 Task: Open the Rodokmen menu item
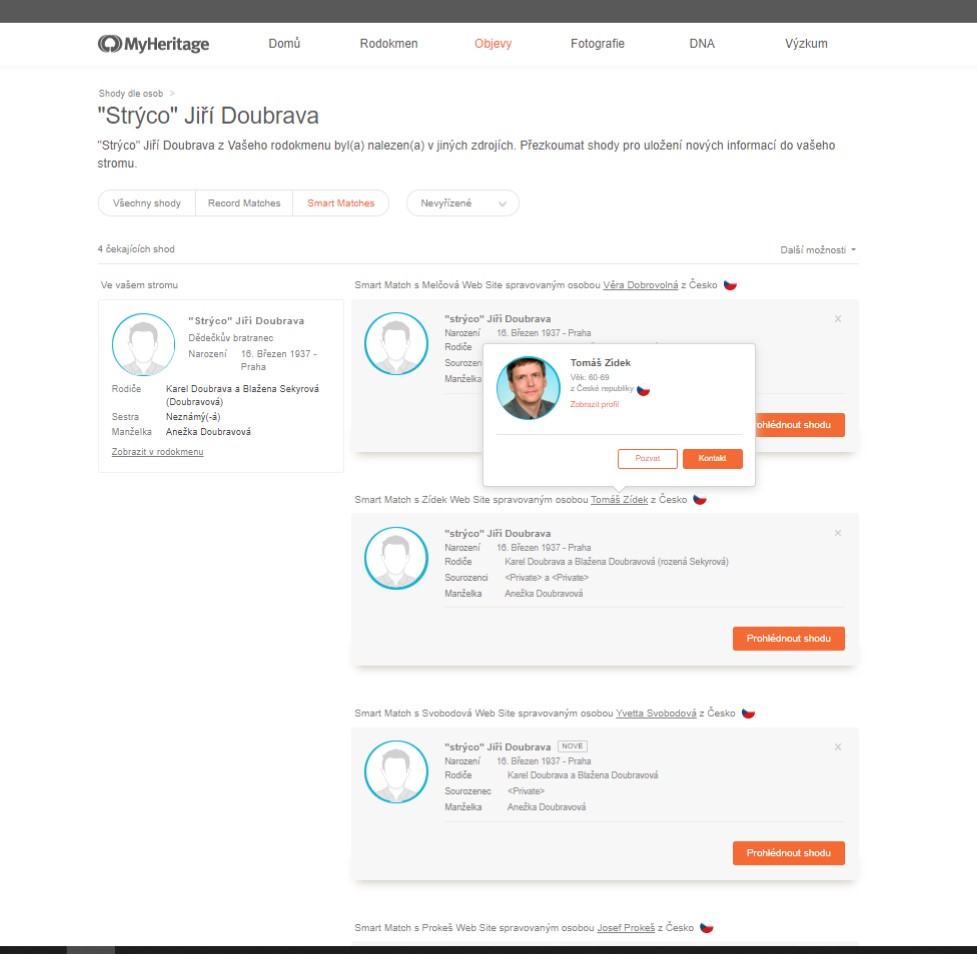(389, 44)
